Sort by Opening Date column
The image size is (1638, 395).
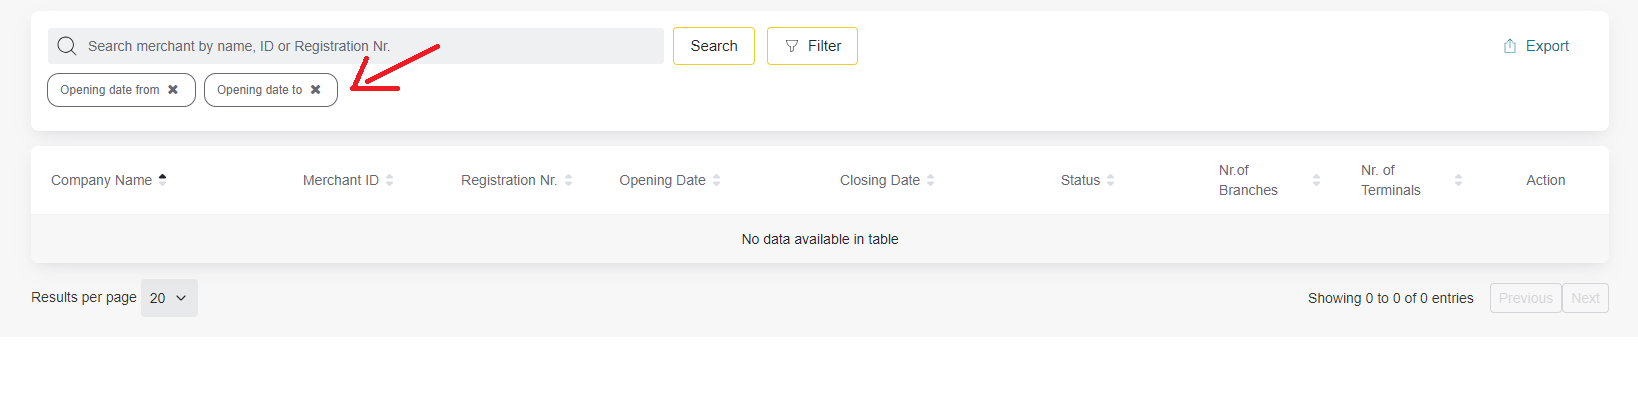[x=669, y=180]
